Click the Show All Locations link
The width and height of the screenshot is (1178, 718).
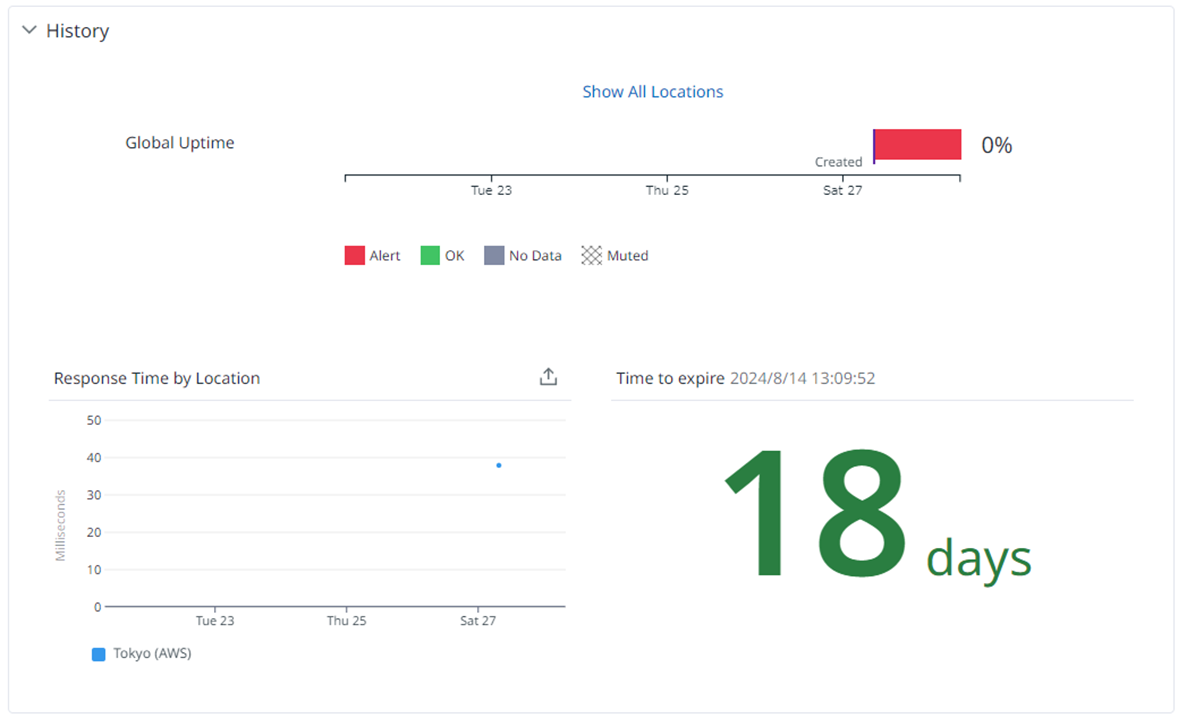click(x=652, y=92)
